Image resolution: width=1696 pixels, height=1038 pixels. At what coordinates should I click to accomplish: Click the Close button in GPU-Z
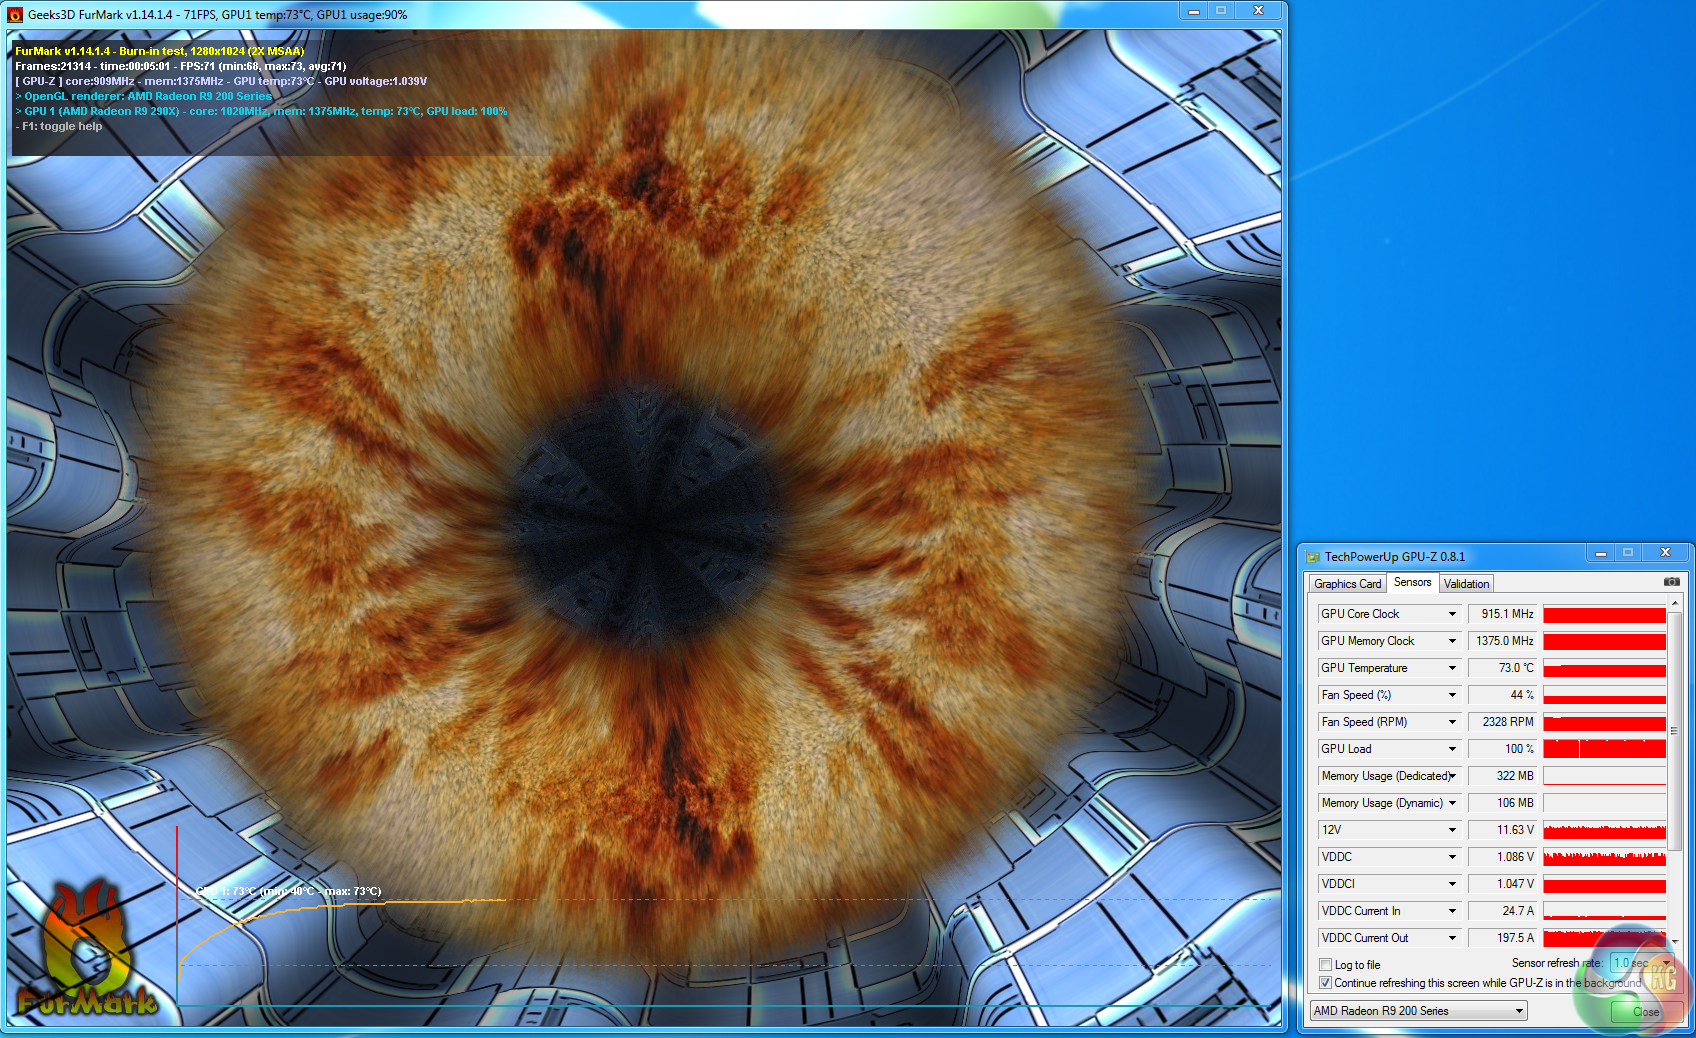pos(1646,1012)
